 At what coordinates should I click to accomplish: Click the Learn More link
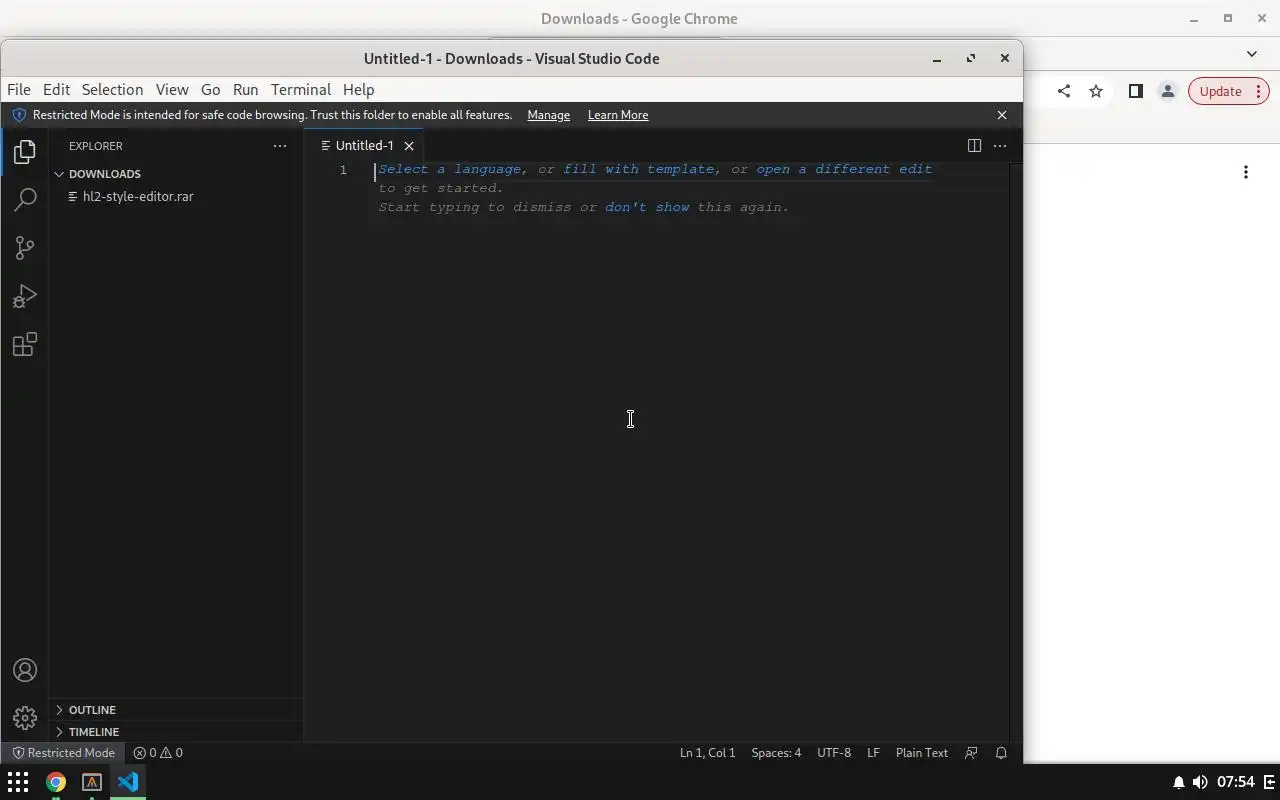pos(618,115)
